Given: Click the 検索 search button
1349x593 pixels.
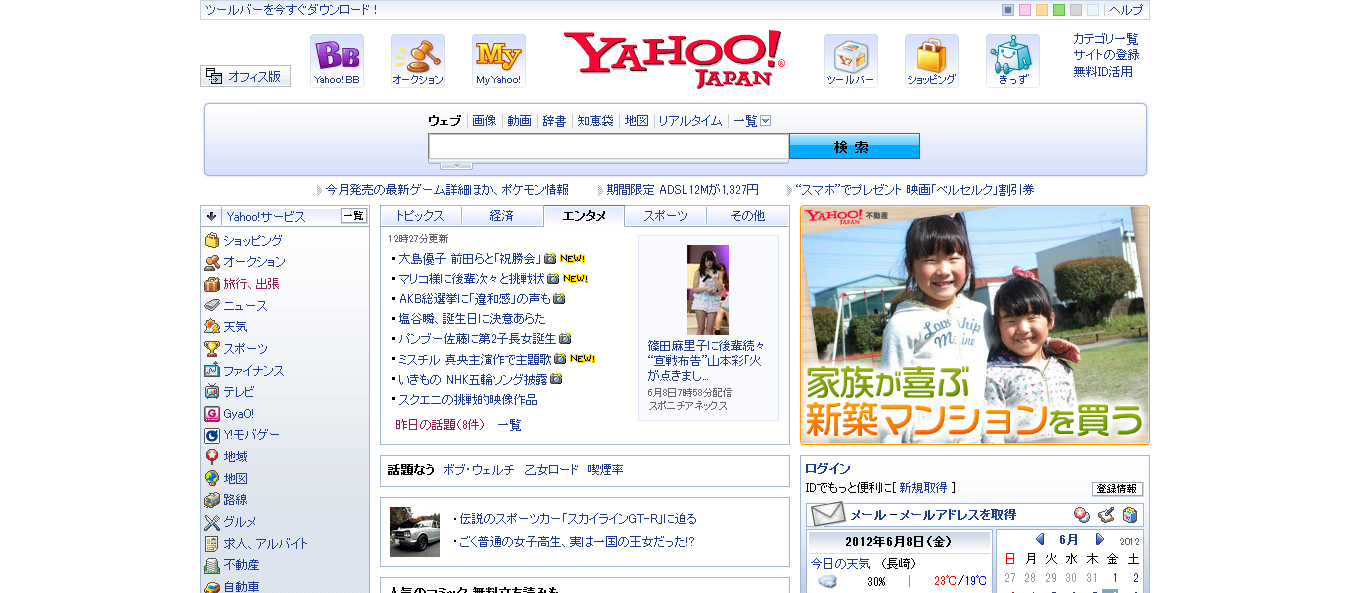Looking at the screenshot, I should point(854,147).
